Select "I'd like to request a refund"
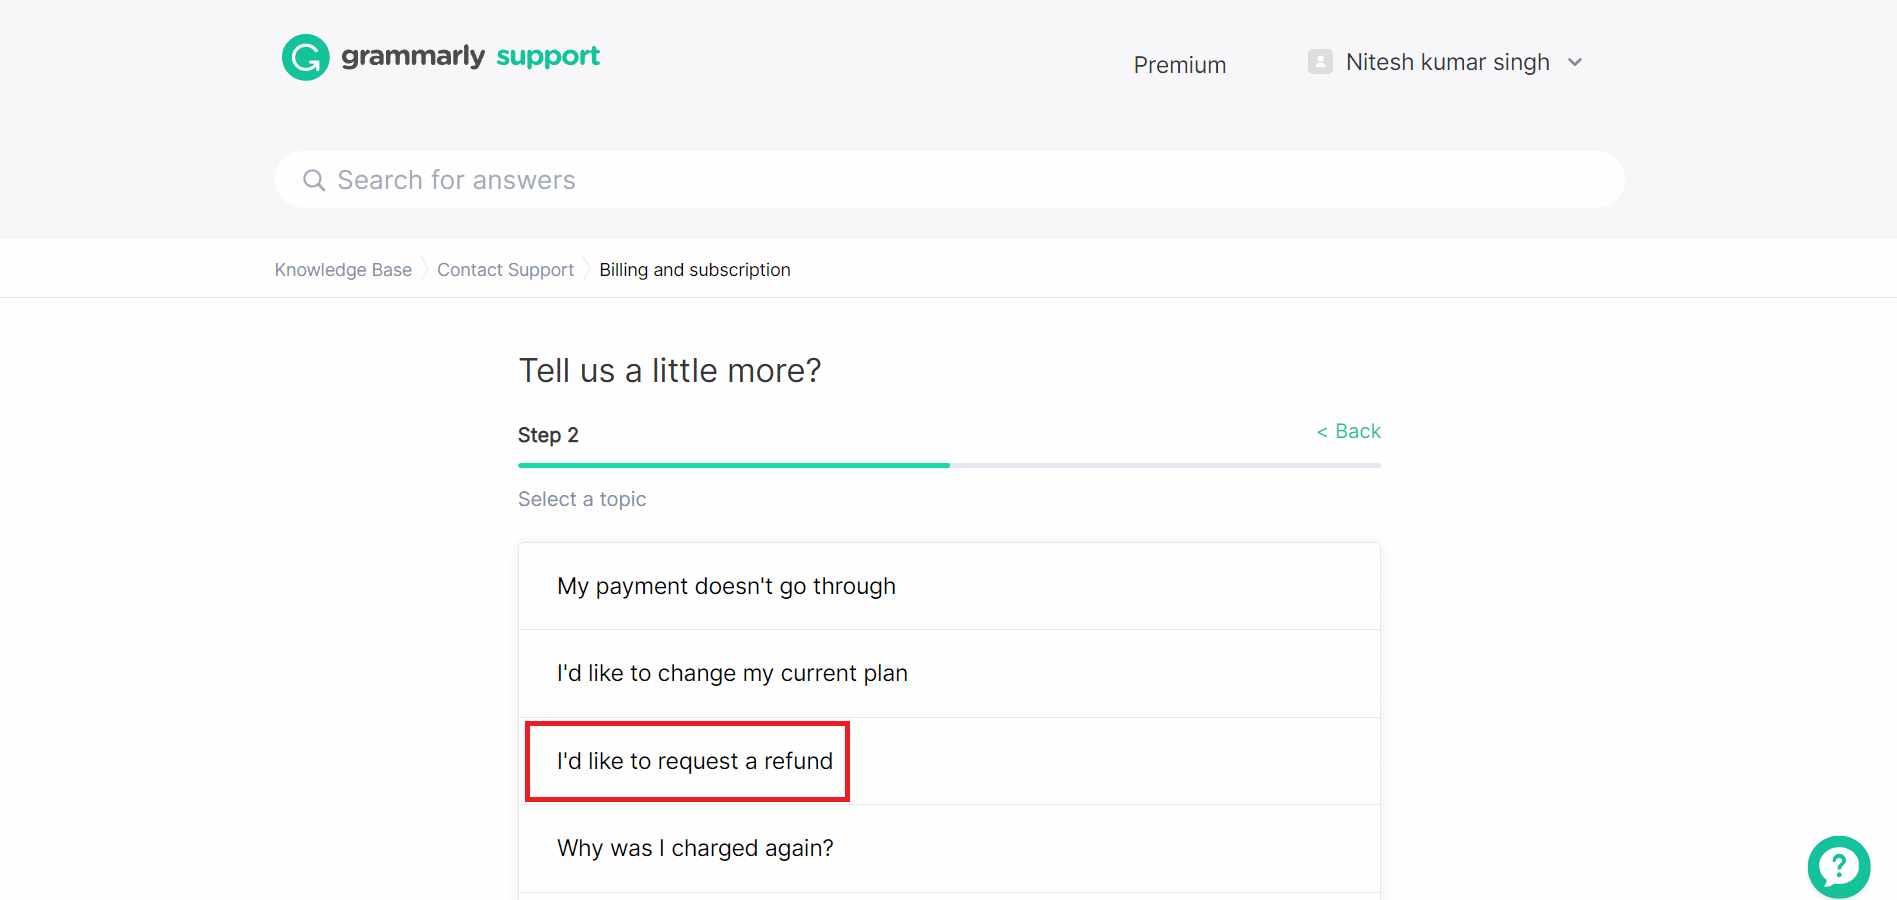This screenshot has width=1897, height=900. 694,761
